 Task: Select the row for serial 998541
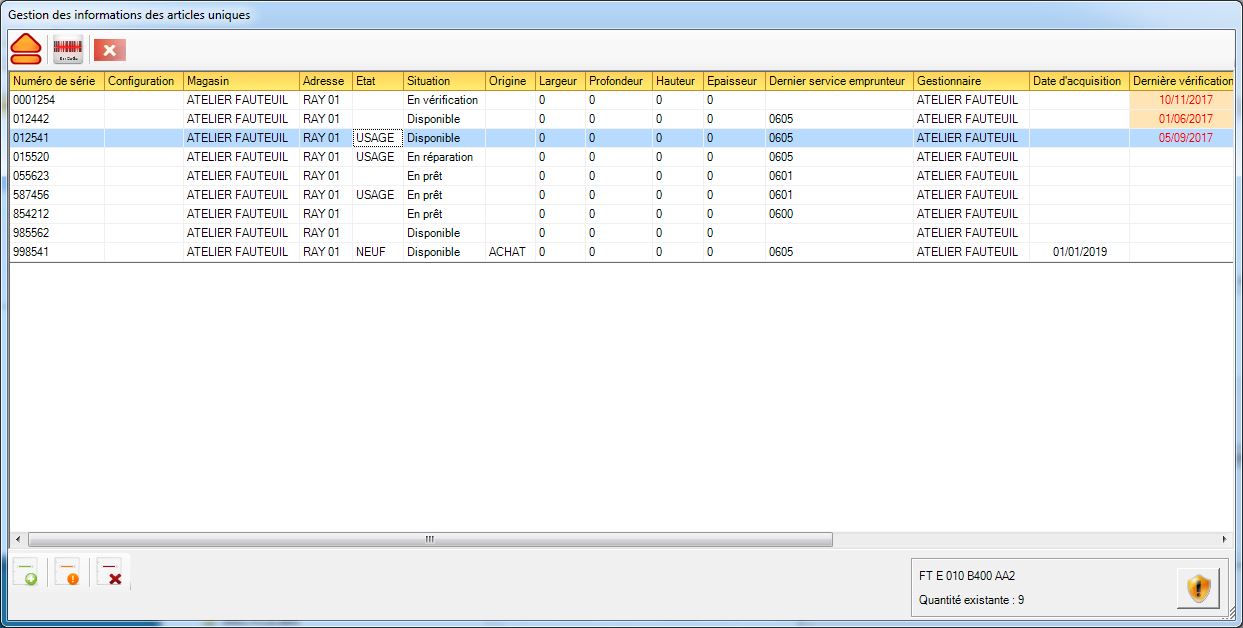click(x=56, y=252)
